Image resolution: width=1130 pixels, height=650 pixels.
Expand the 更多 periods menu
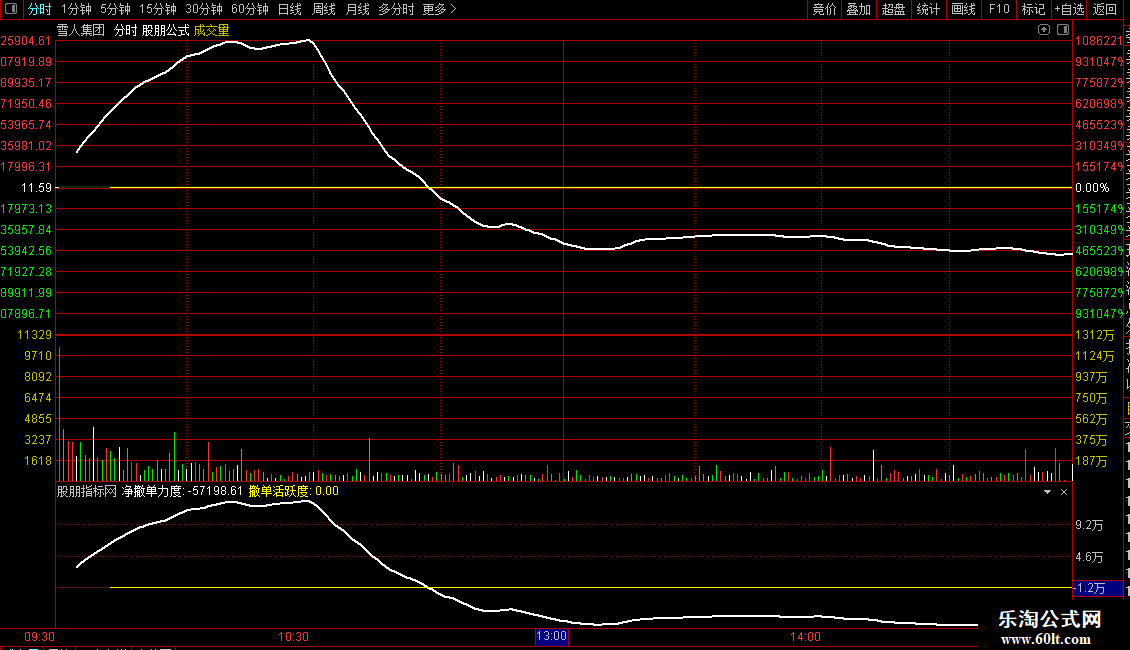439,9
